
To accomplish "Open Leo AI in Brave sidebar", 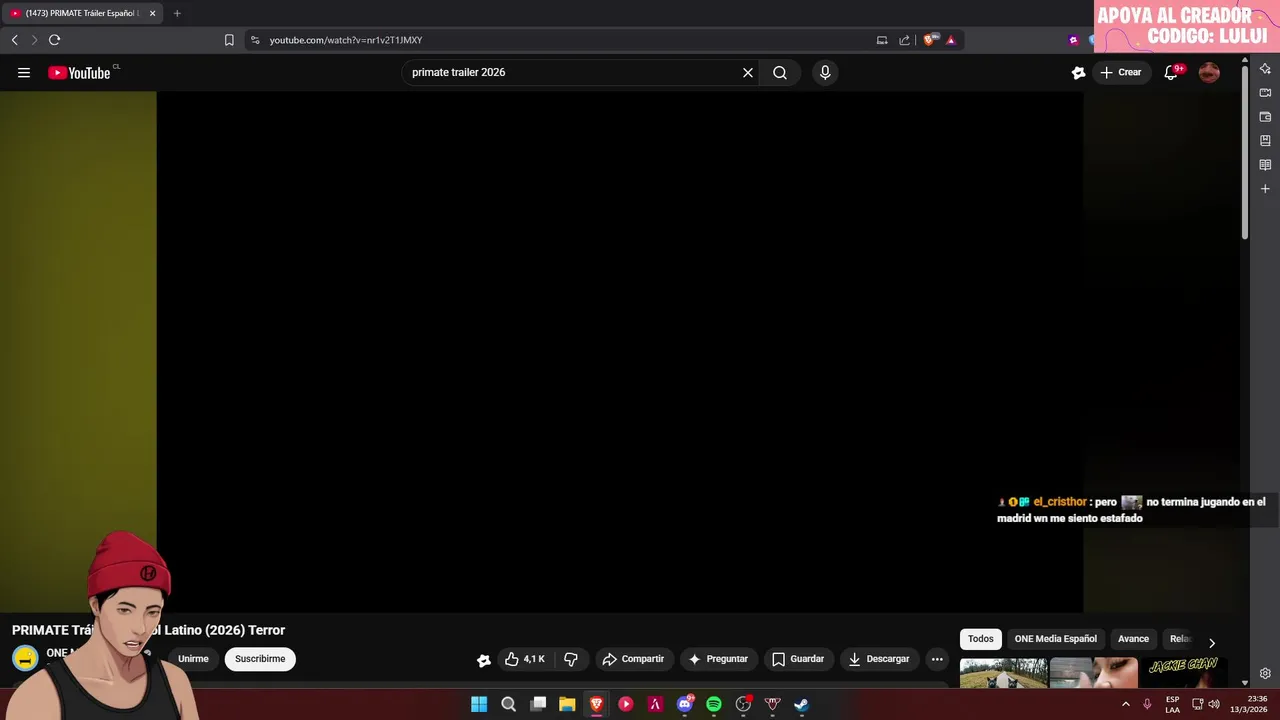I will tap(1265, 69).
